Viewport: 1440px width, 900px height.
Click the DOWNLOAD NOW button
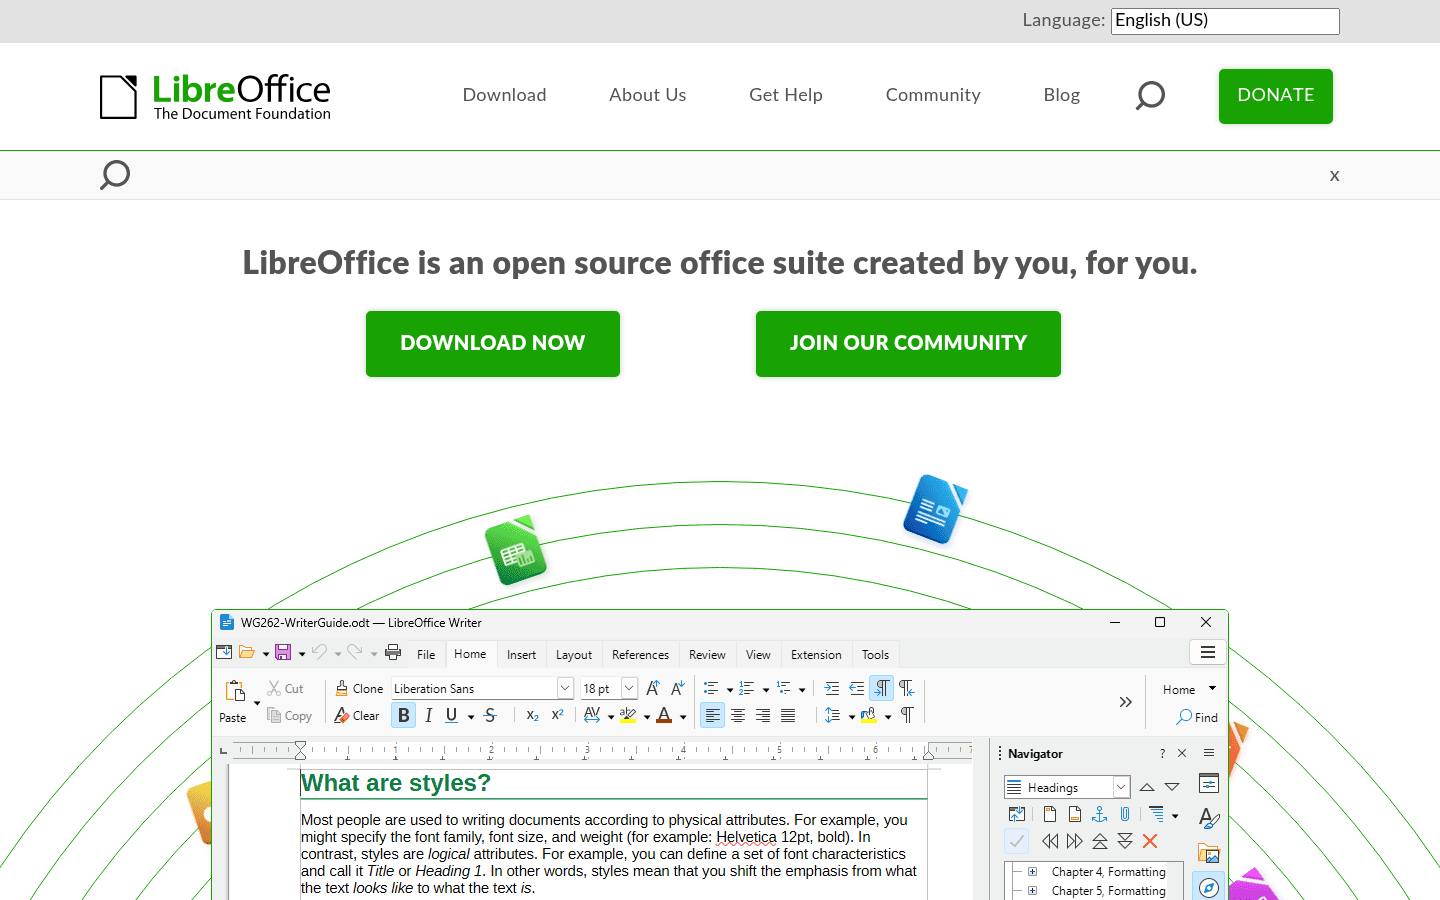pyautogui.click(x=493, y=344)
